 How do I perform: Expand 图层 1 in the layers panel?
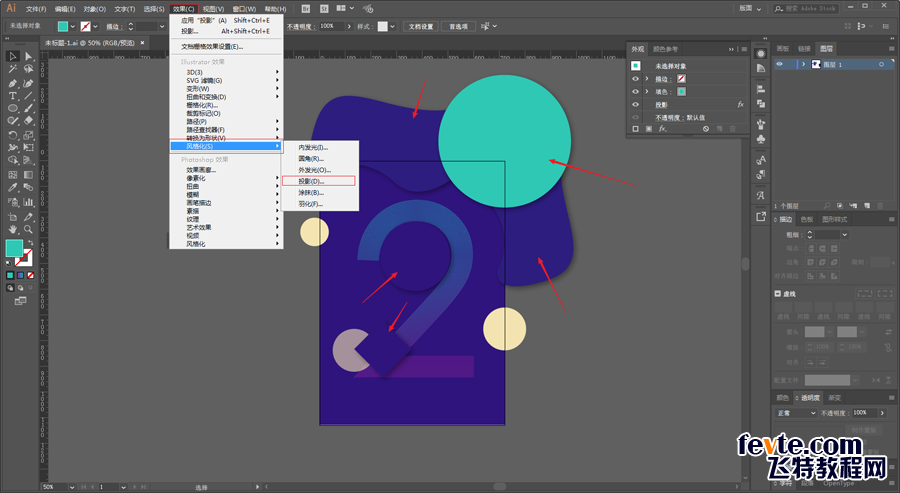click(804, 64)
